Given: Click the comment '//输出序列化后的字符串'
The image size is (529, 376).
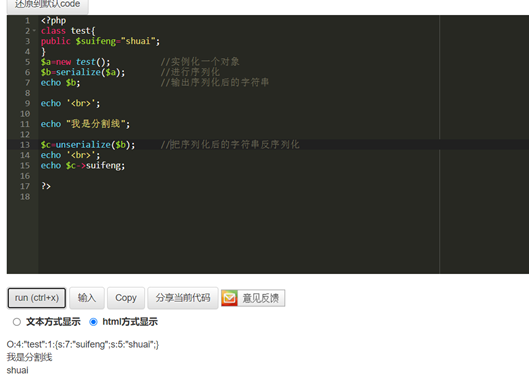Looking at the screenshot, I should coord(215,83).
